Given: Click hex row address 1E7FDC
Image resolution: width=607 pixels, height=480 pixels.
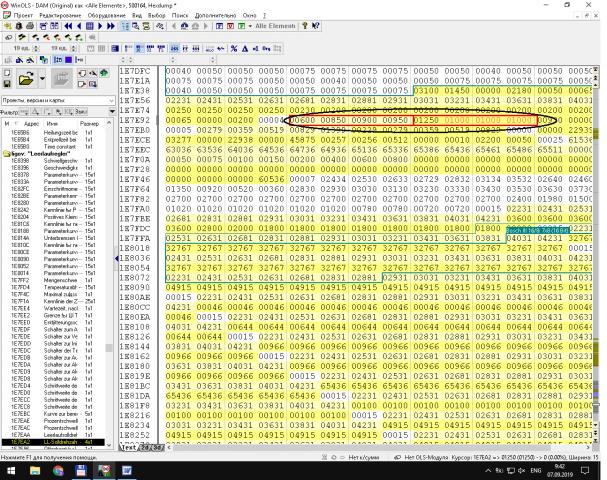Looking at the screenshot, I should 134,228.
